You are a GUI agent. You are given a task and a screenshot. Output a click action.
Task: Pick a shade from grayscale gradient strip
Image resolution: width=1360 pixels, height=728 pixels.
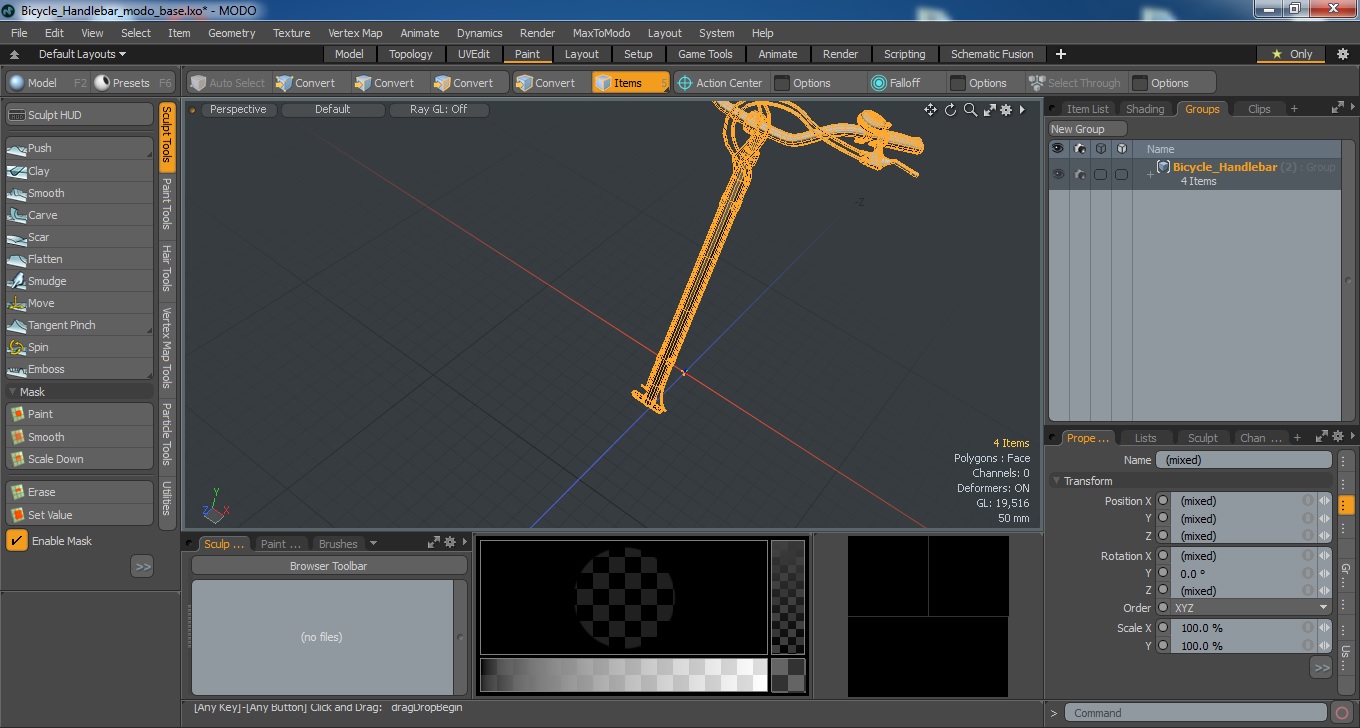(x=623, y=674)
